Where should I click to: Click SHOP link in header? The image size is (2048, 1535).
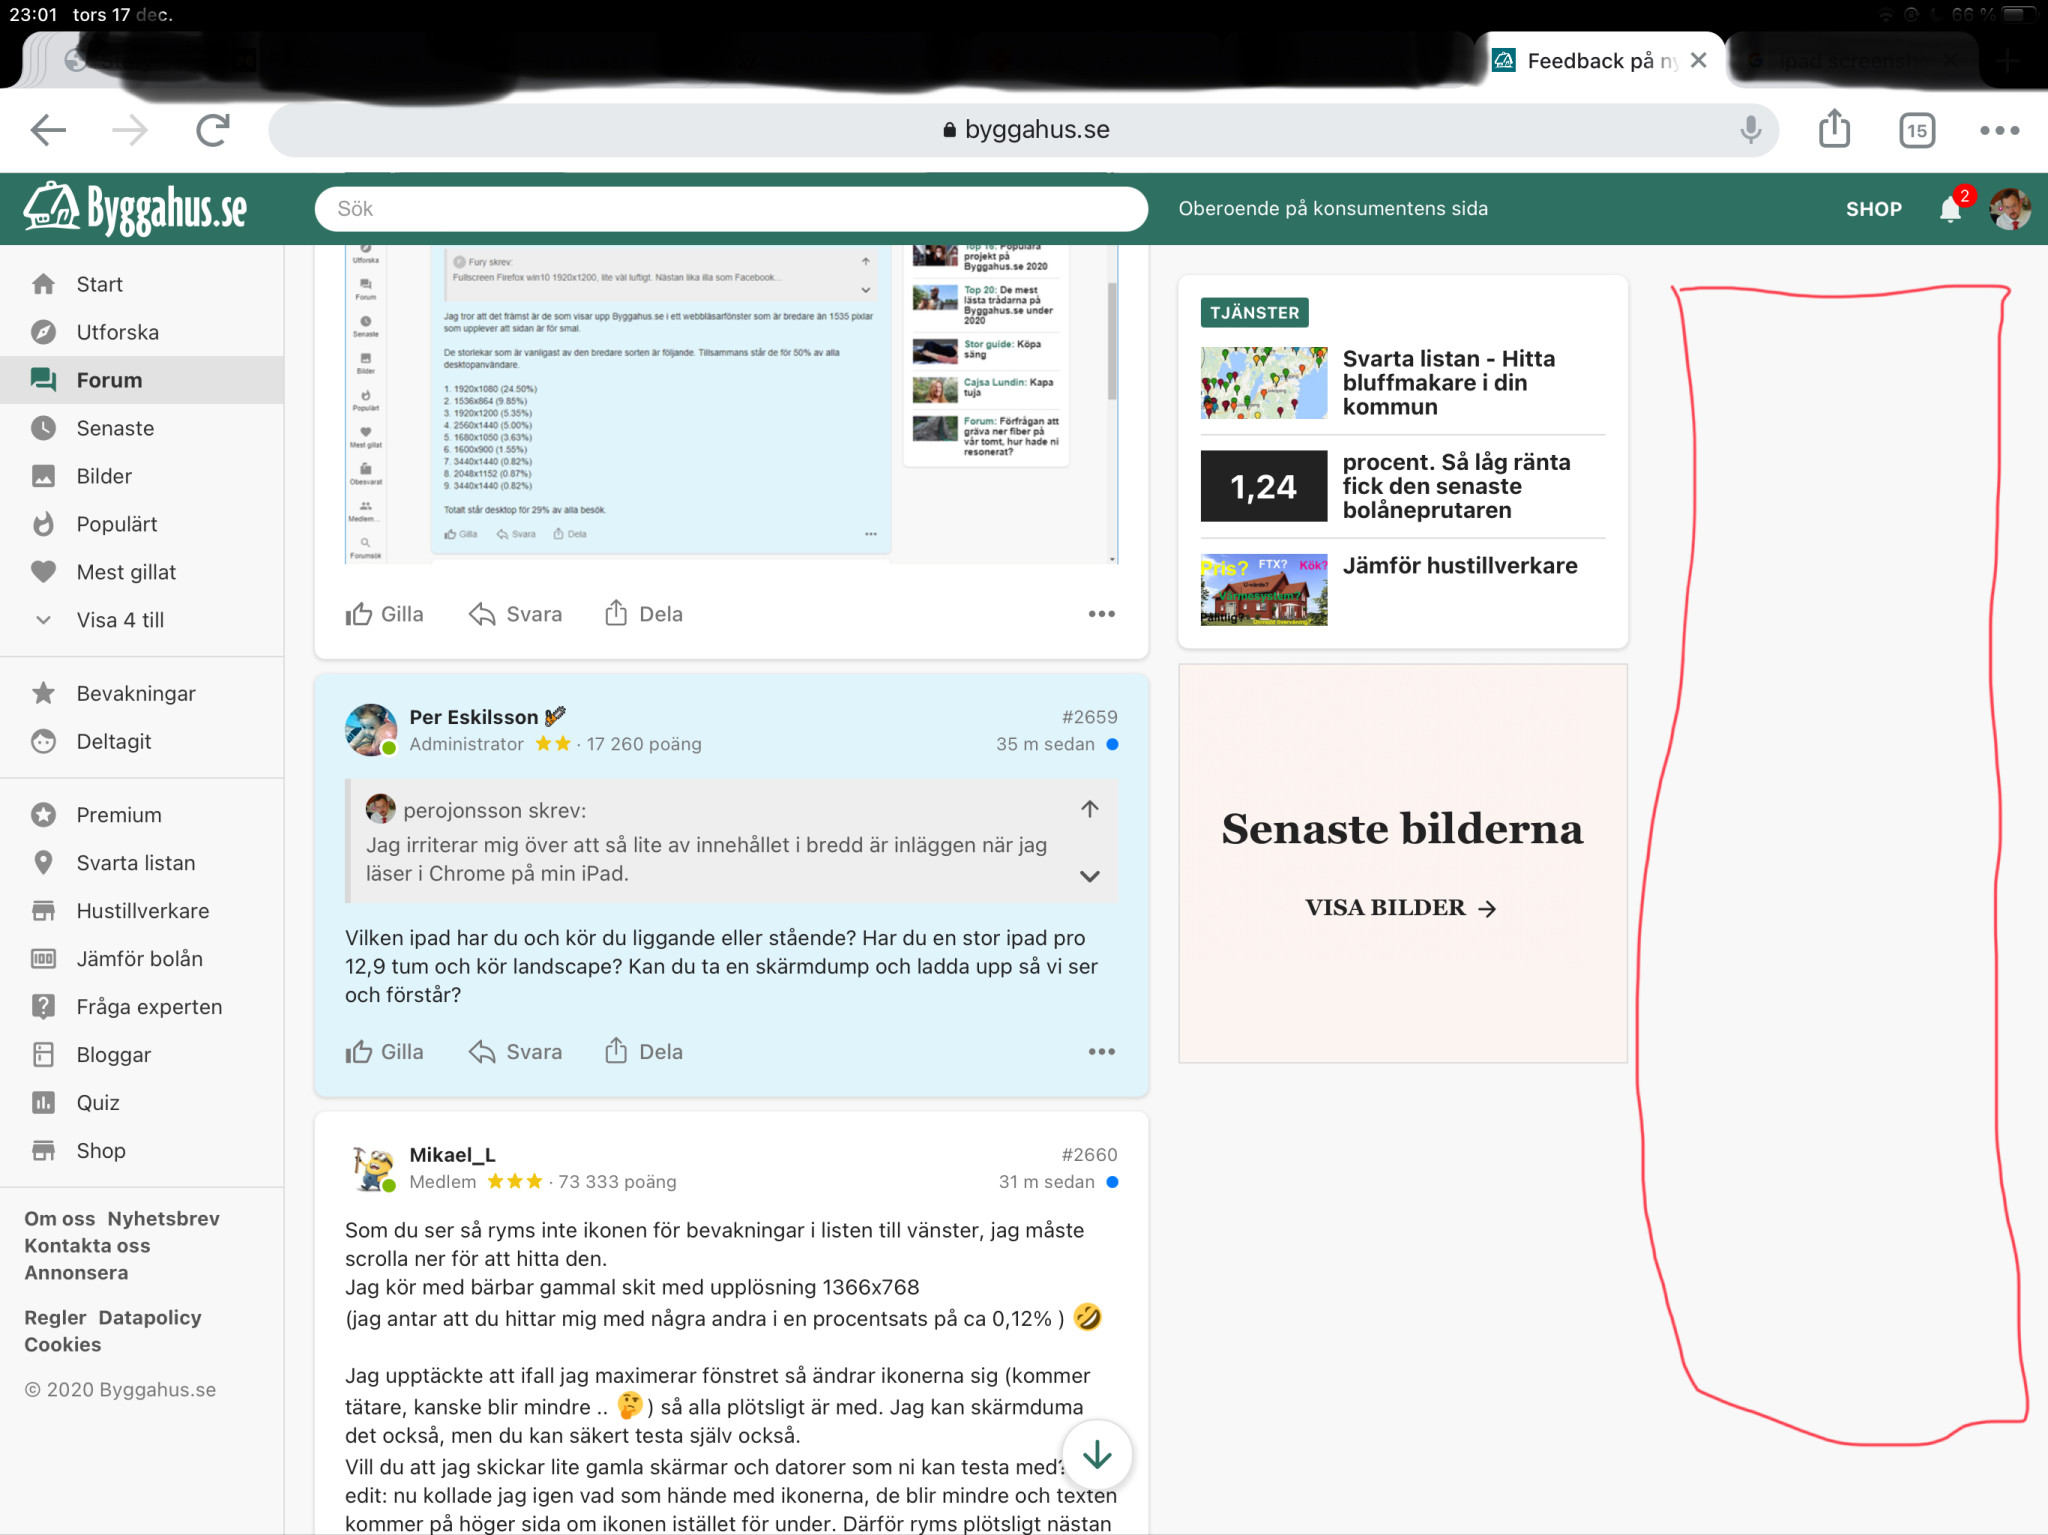1873,209
